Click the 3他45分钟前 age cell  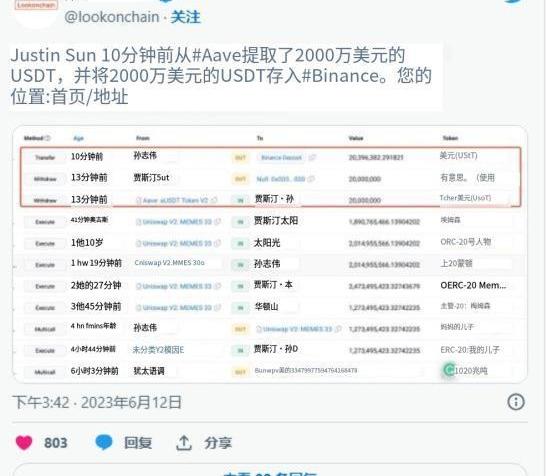96,306
